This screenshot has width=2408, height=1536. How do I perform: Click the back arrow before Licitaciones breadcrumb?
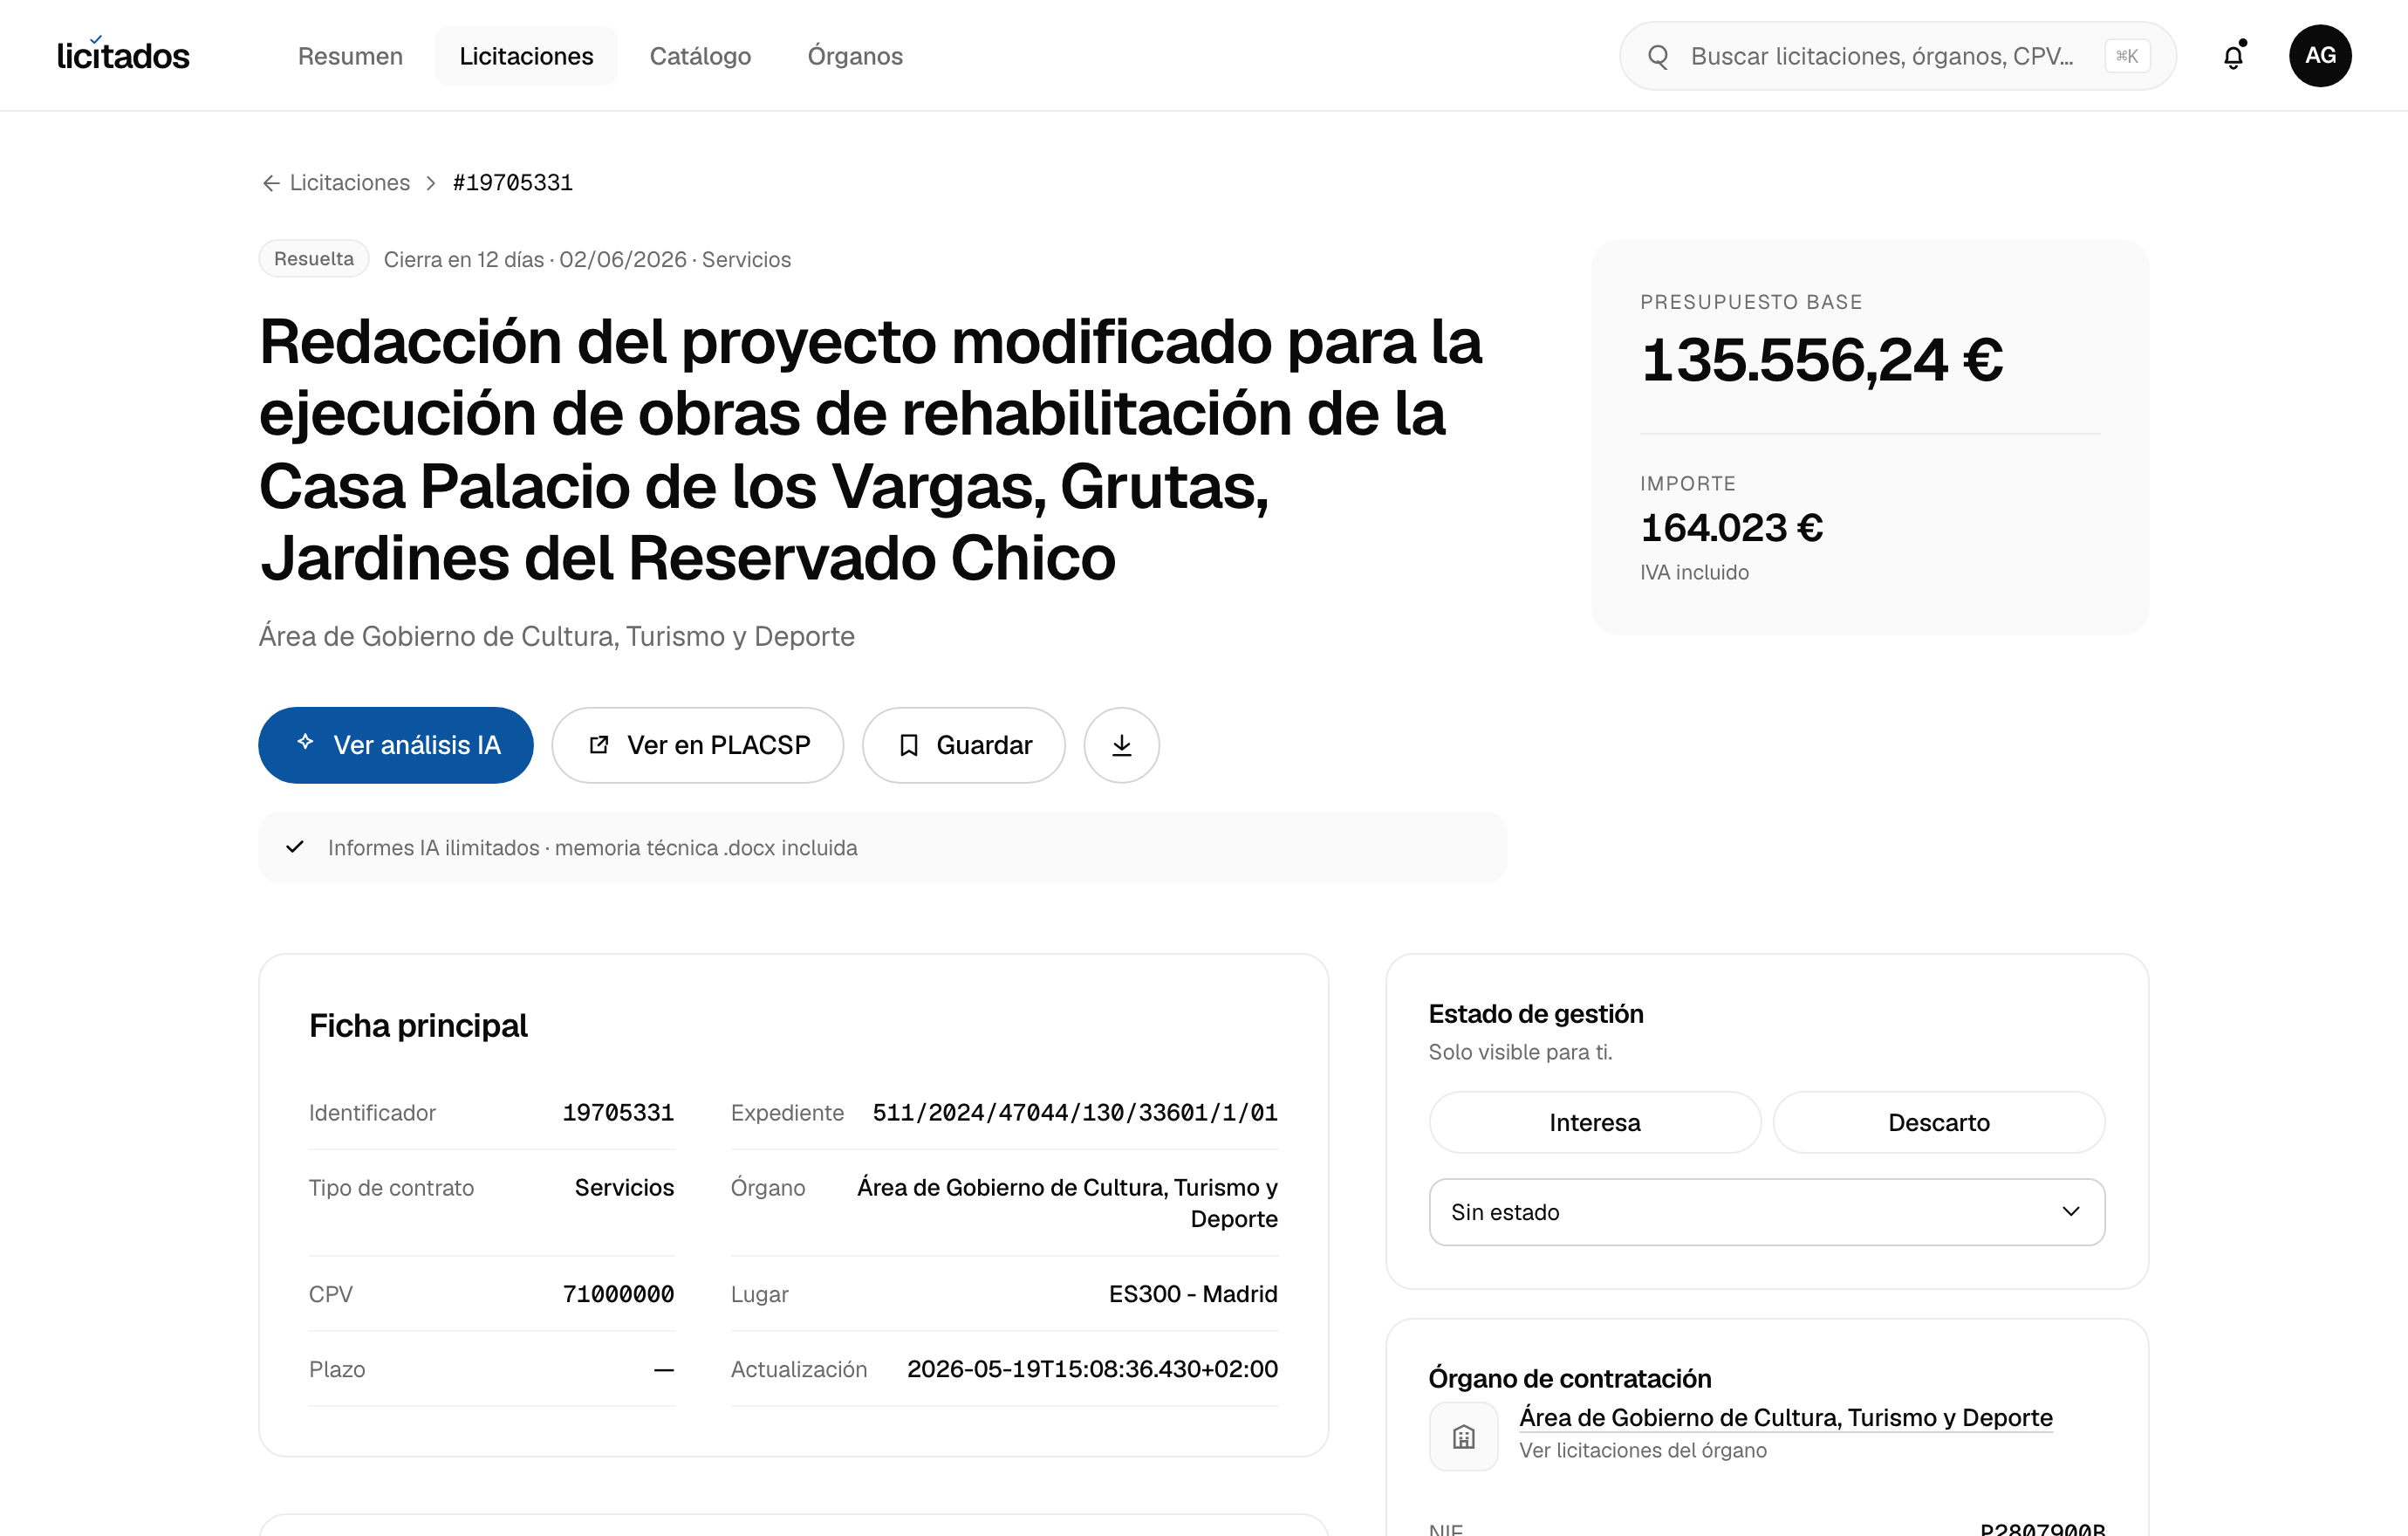[x=271, y=183]
